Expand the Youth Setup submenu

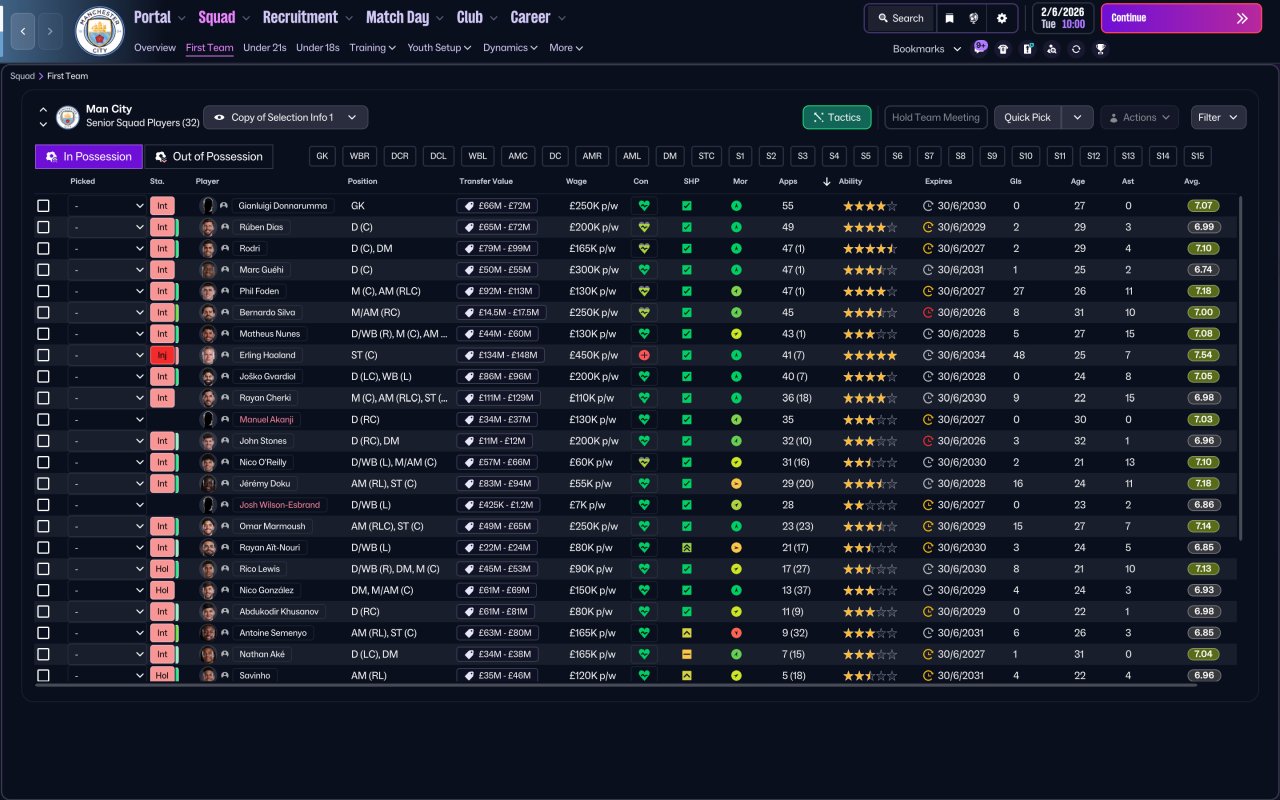439,47
